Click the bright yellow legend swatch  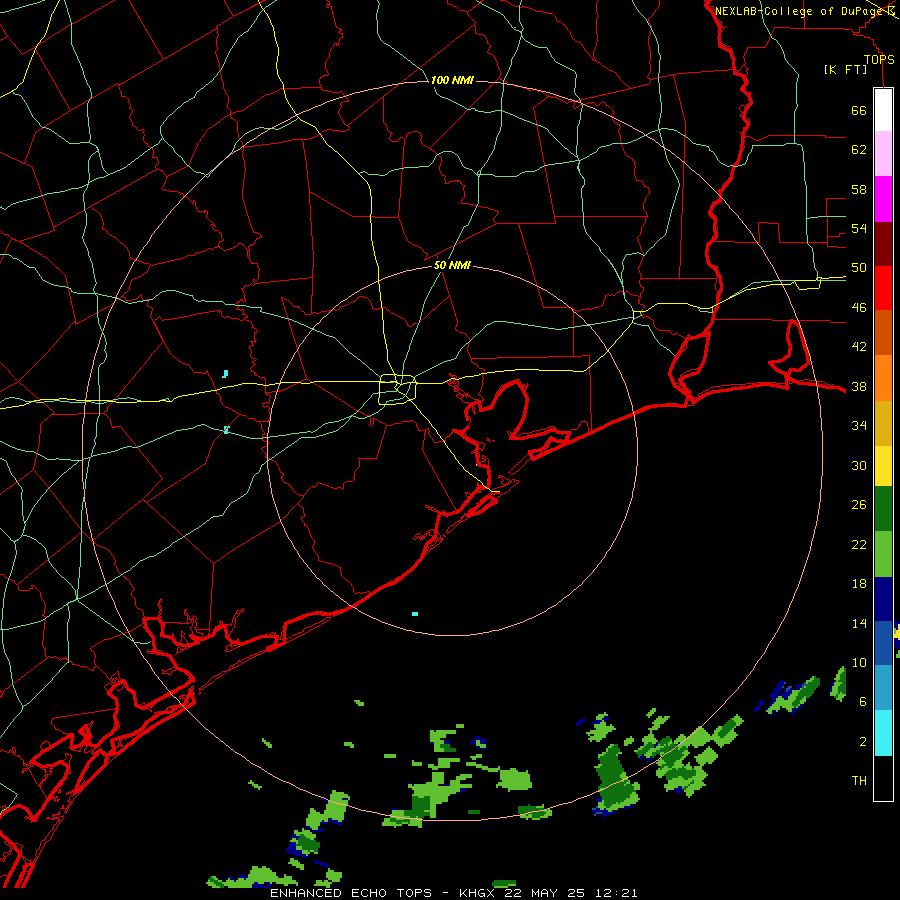coord(883,466)
